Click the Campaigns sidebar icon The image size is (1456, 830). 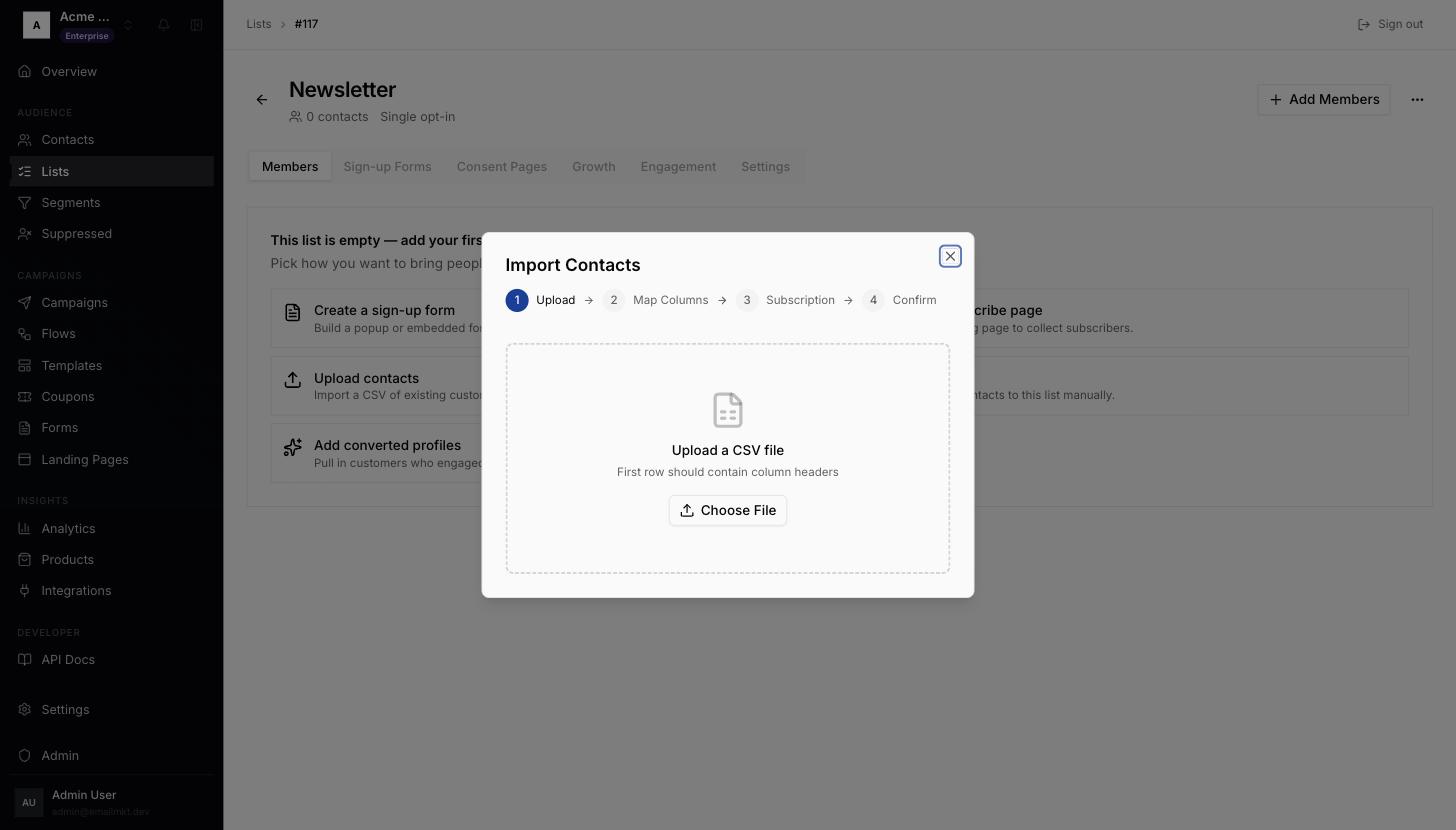tap(25, 302)
